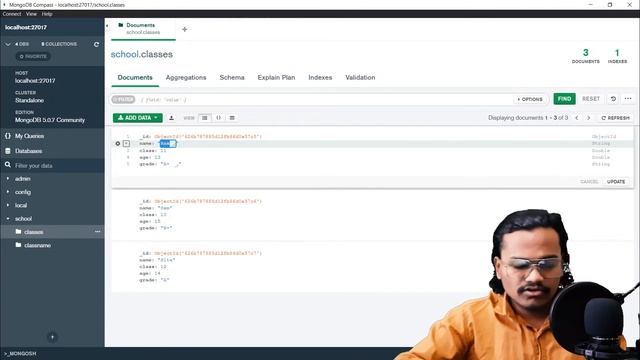Click the left arrow before Documents tab
This screenshot has height=360, width=640.
coord(107,26)
